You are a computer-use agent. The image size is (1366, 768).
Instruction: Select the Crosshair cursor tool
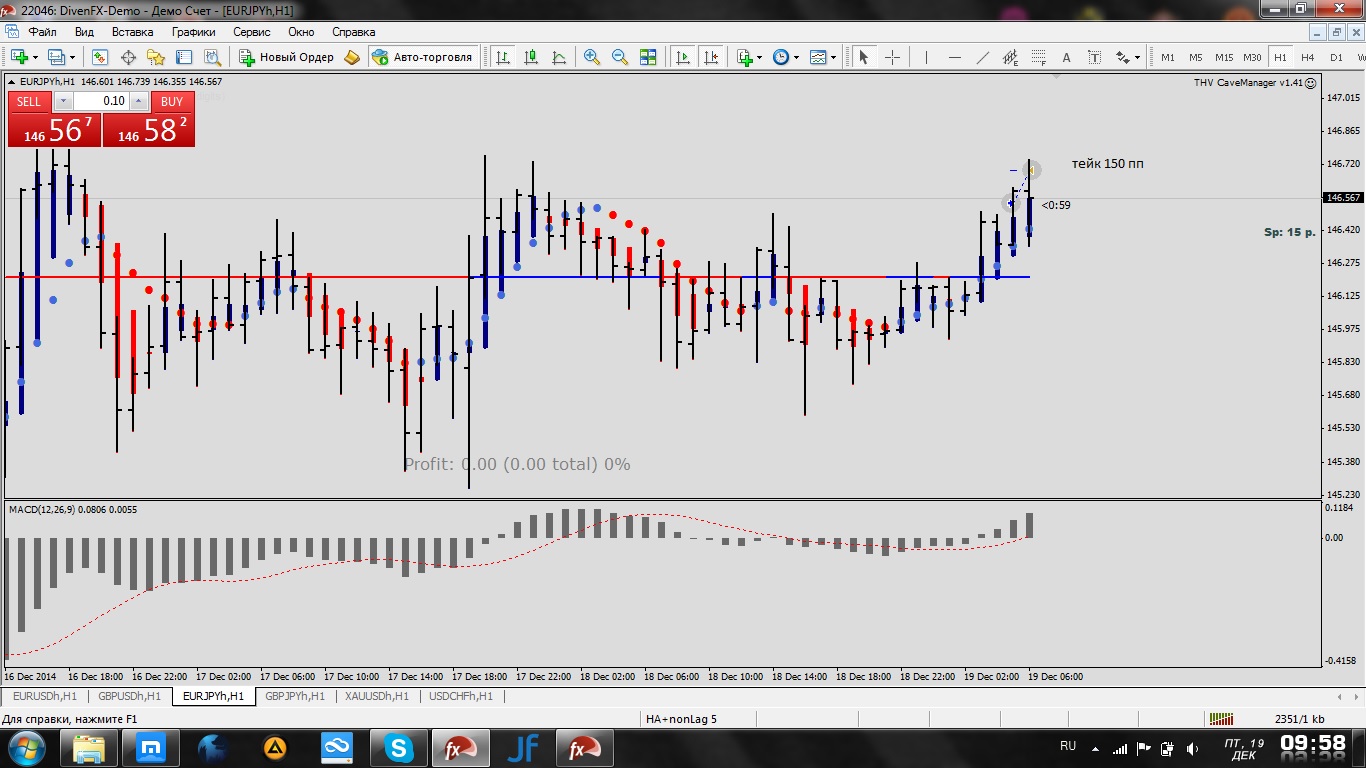point(892,57)
